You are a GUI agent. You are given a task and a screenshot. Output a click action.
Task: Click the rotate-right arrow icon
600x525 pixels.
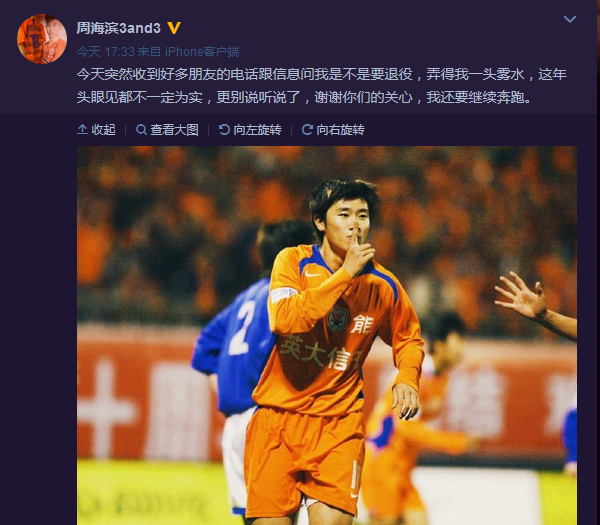[x=307, y=130]
